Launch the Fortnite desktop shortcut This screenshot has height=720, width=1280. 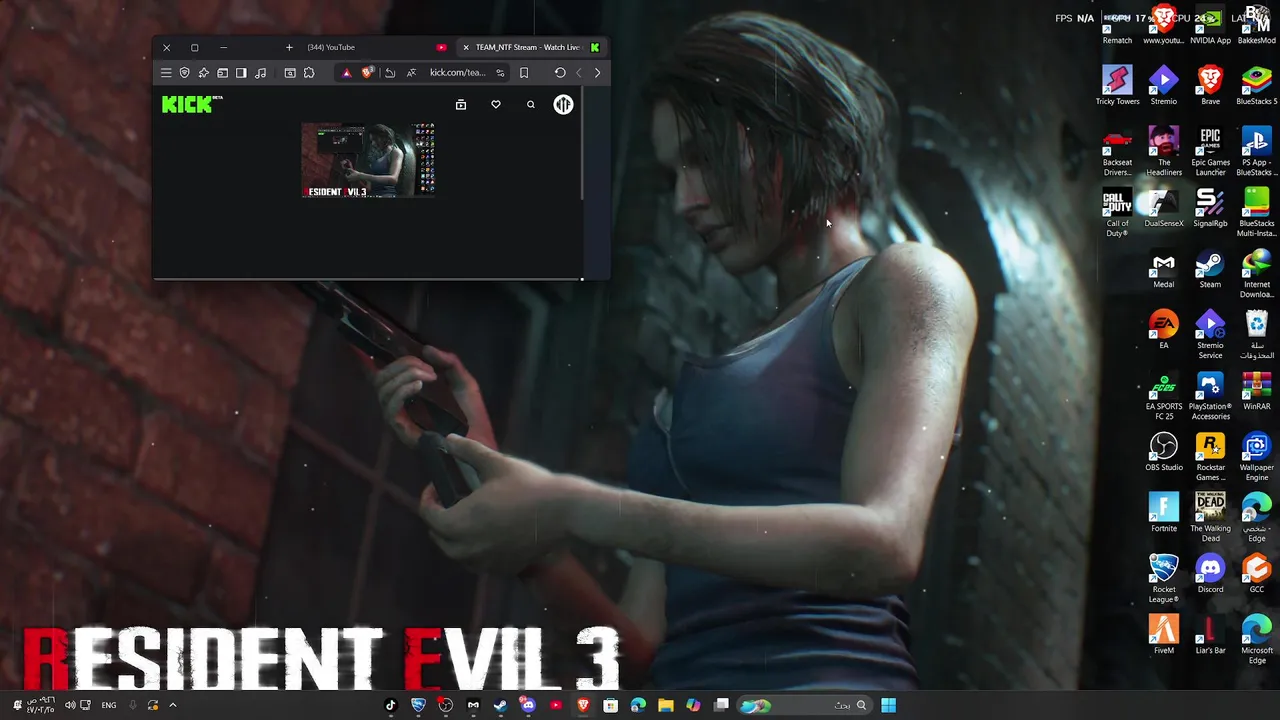pos(1164,514)
